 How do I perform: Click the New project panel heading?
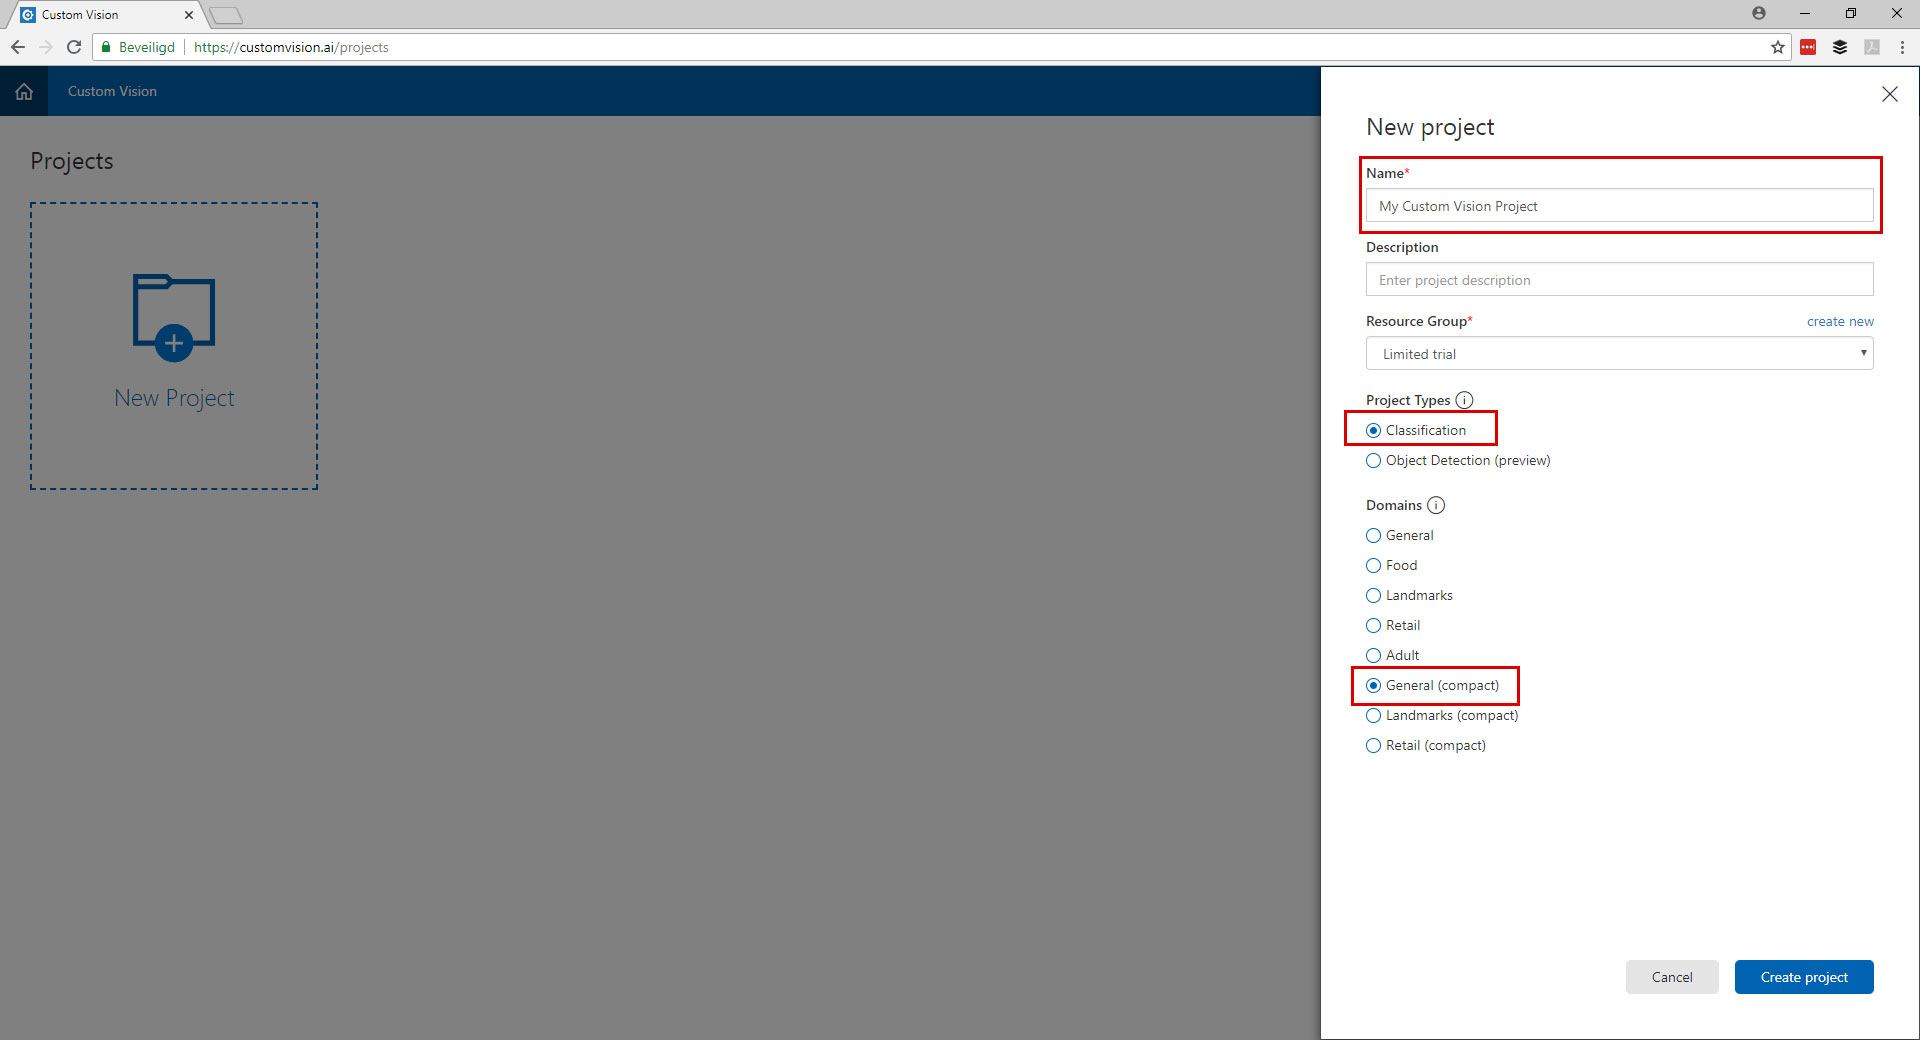(x=1430, y=127)
